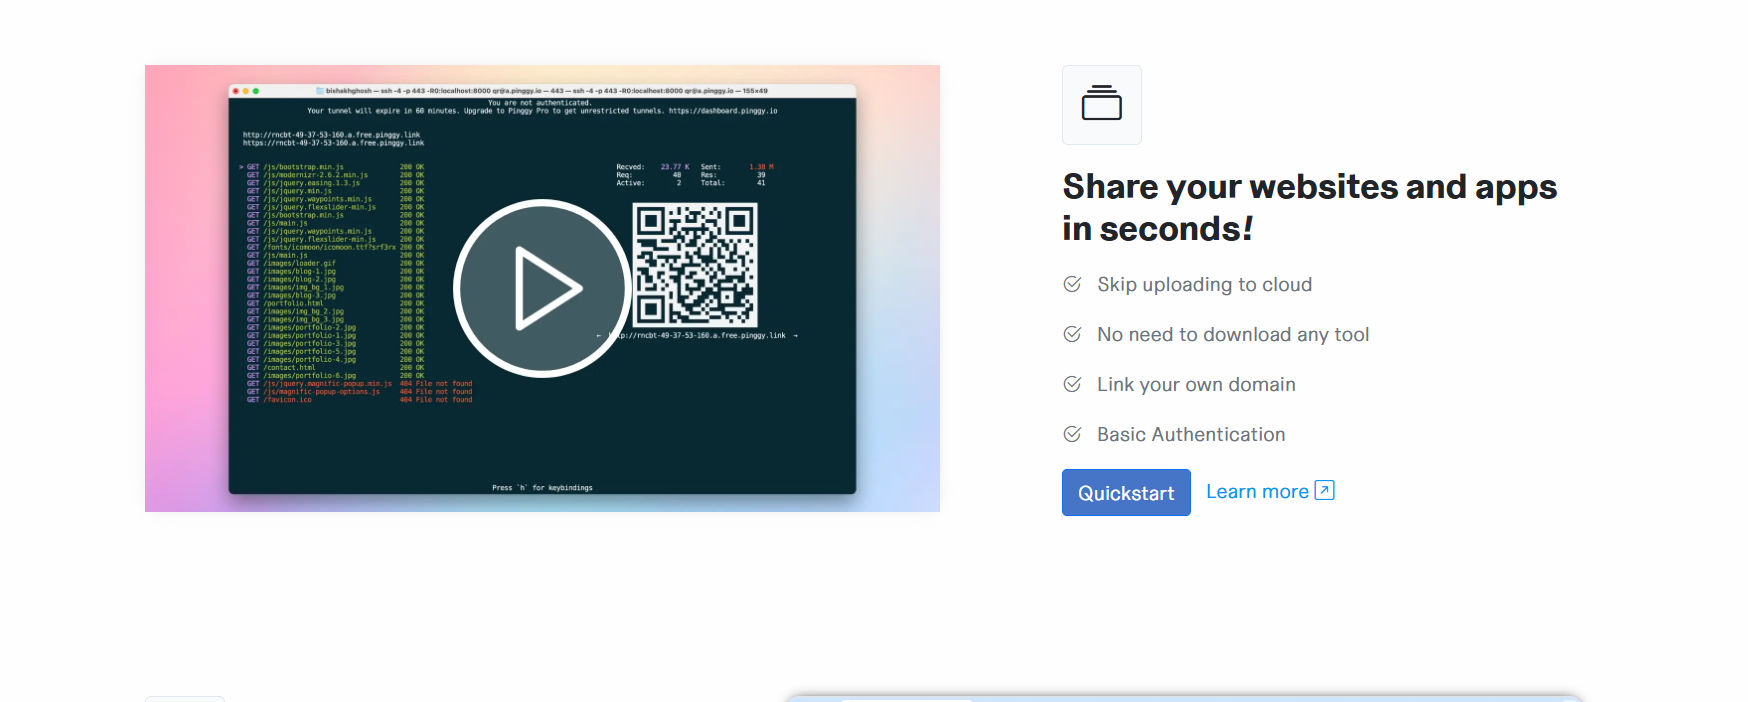
Task: Click the 'Press h for keybindings' text
Action: tap(542, 488)
